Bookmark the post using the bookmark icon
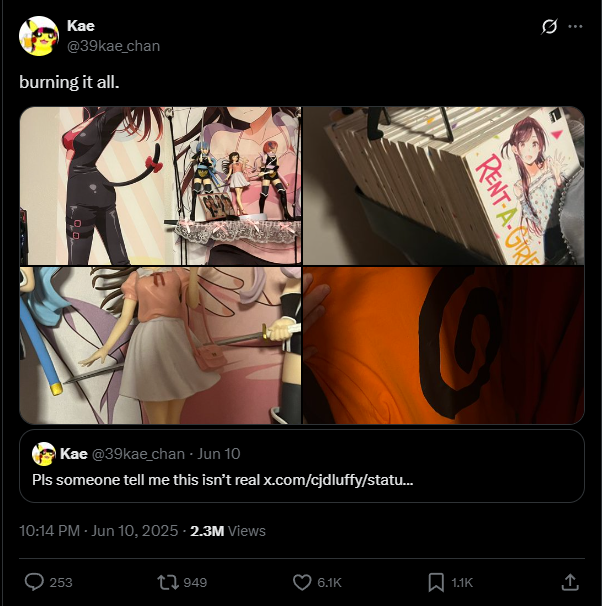Viewport: 602px width, 606px height. pos(436,582)
